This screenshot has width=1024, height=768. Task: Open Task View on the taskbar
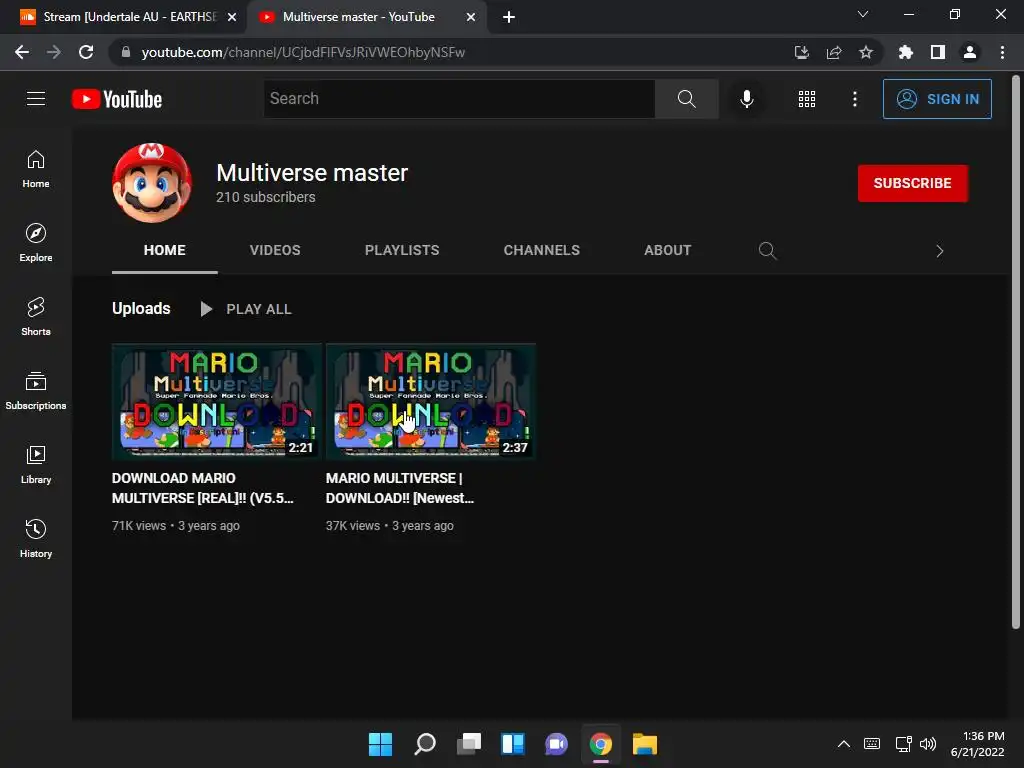click(469, 744)
